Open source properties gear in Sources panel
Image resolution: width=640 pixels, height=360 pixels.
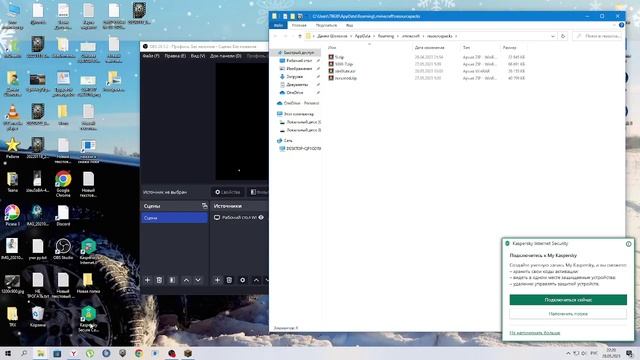[242, 280]
